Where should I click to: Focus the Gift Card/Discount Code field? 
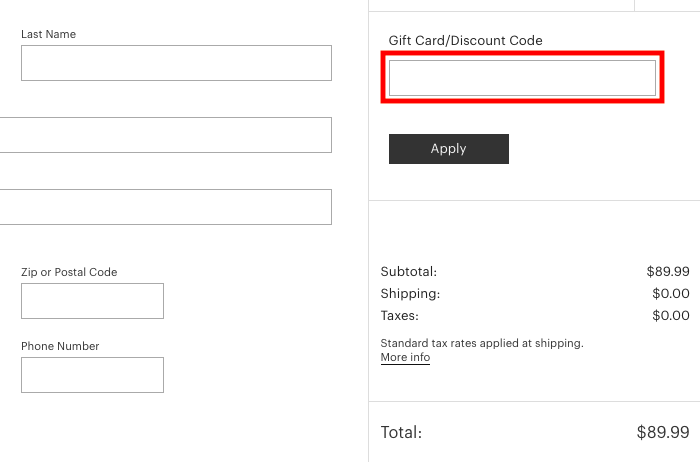coord(522,78)
